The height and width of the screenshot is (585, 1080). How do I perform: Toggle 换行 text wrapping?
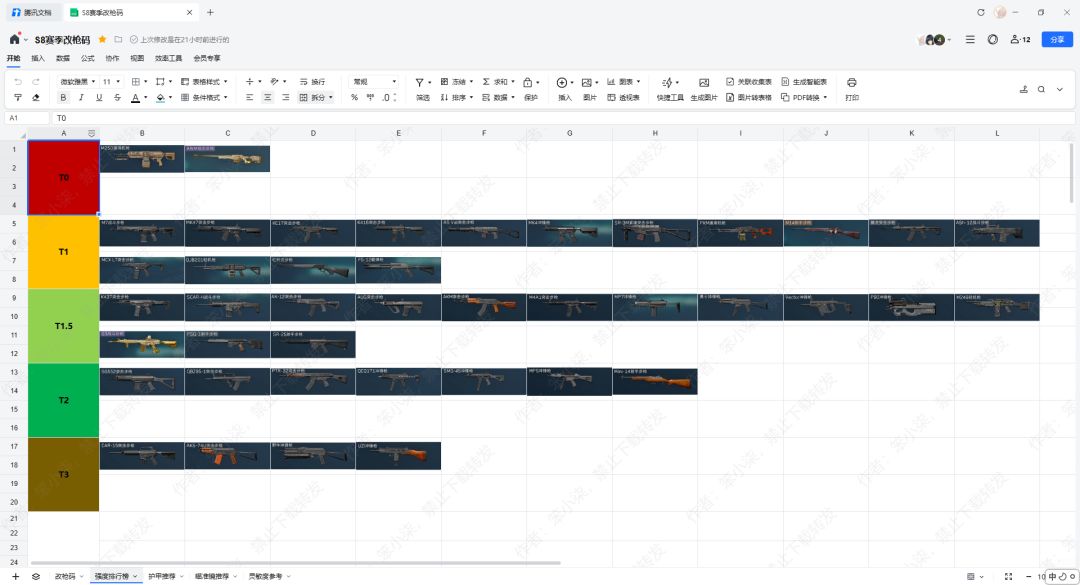[x=312, y=81]
